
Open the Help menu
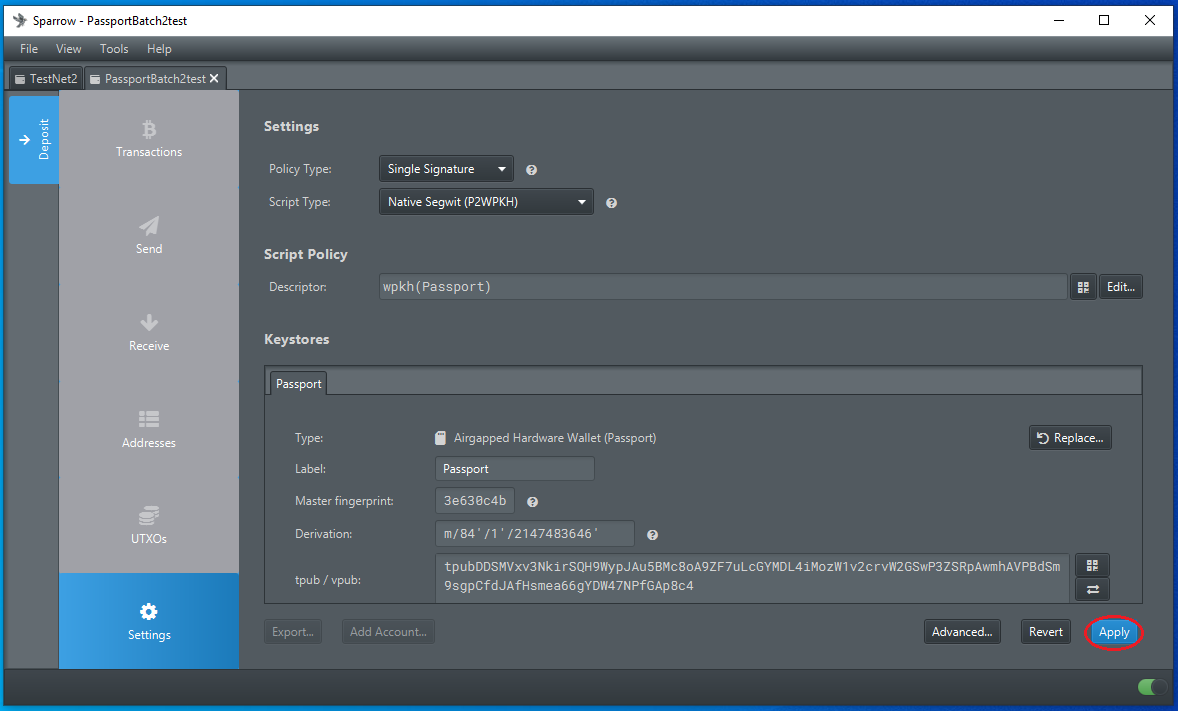pyautogui.click(x=159, y=49)
